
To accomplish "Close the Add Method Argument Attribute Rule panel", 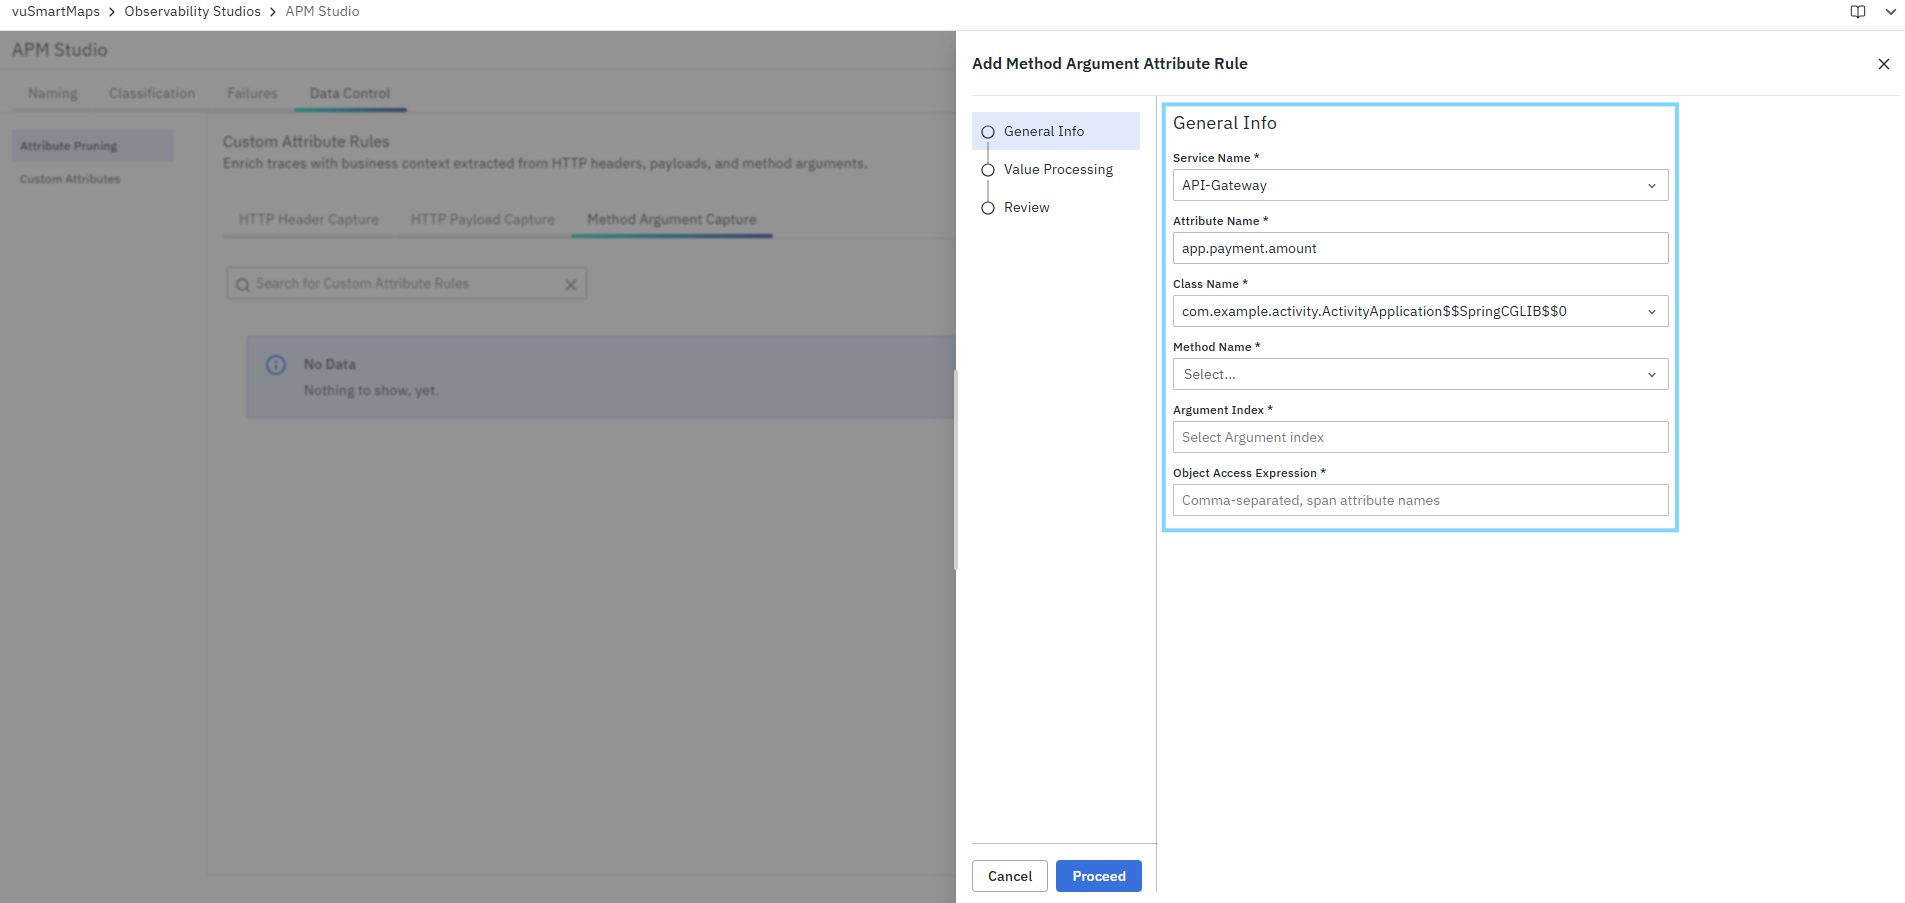I will point(1883,64).
